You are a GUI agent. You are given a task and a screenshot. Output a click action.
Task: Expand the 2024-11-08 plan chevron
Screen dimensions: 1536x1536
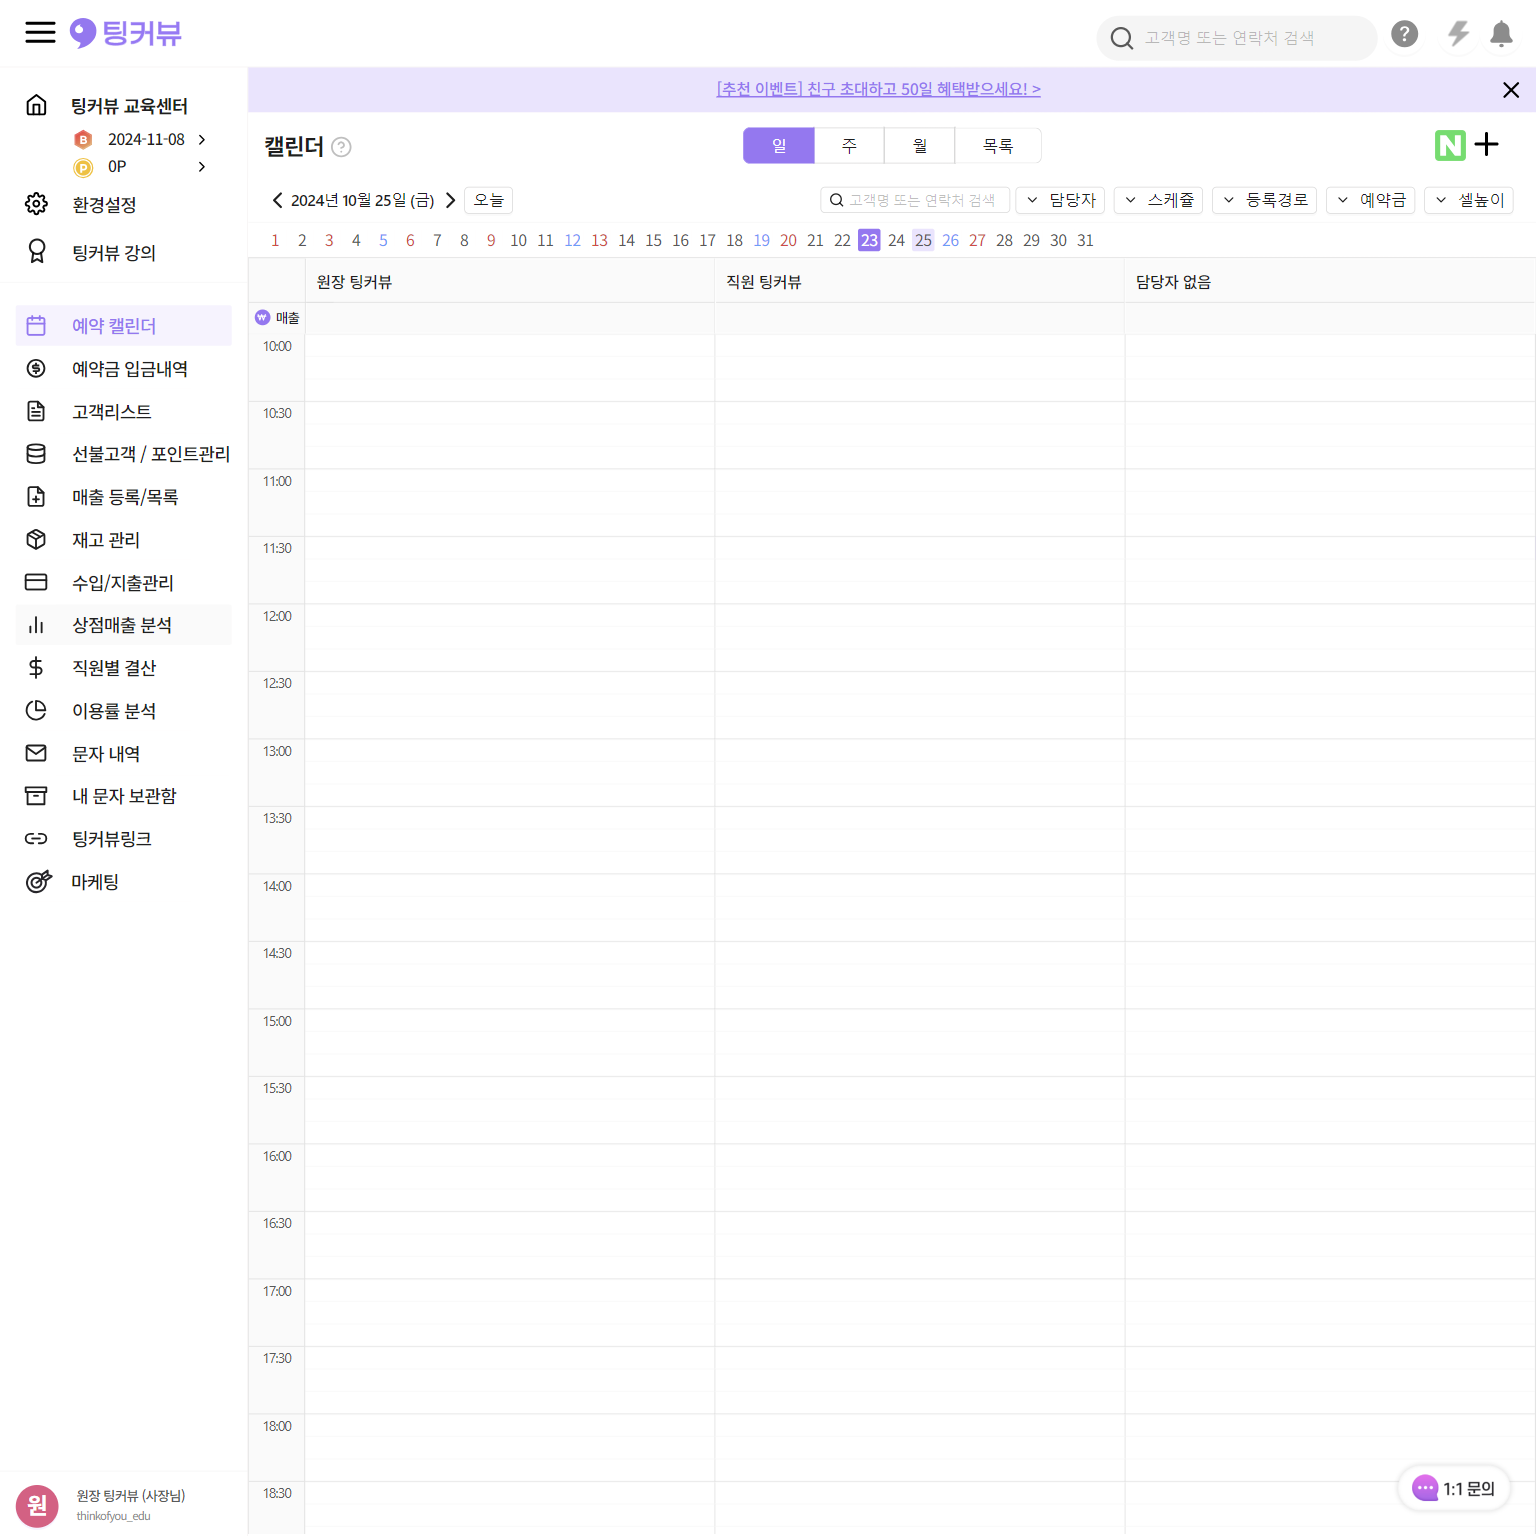point(202,139)
